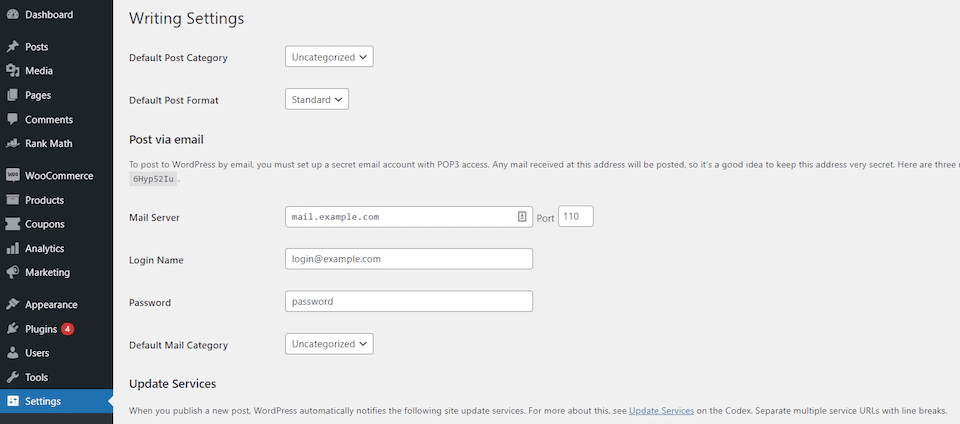The height and width of the screenshot is (424, 960).
Task: Click the Dashboard gauge icon
Action: (x=12, y=15)
